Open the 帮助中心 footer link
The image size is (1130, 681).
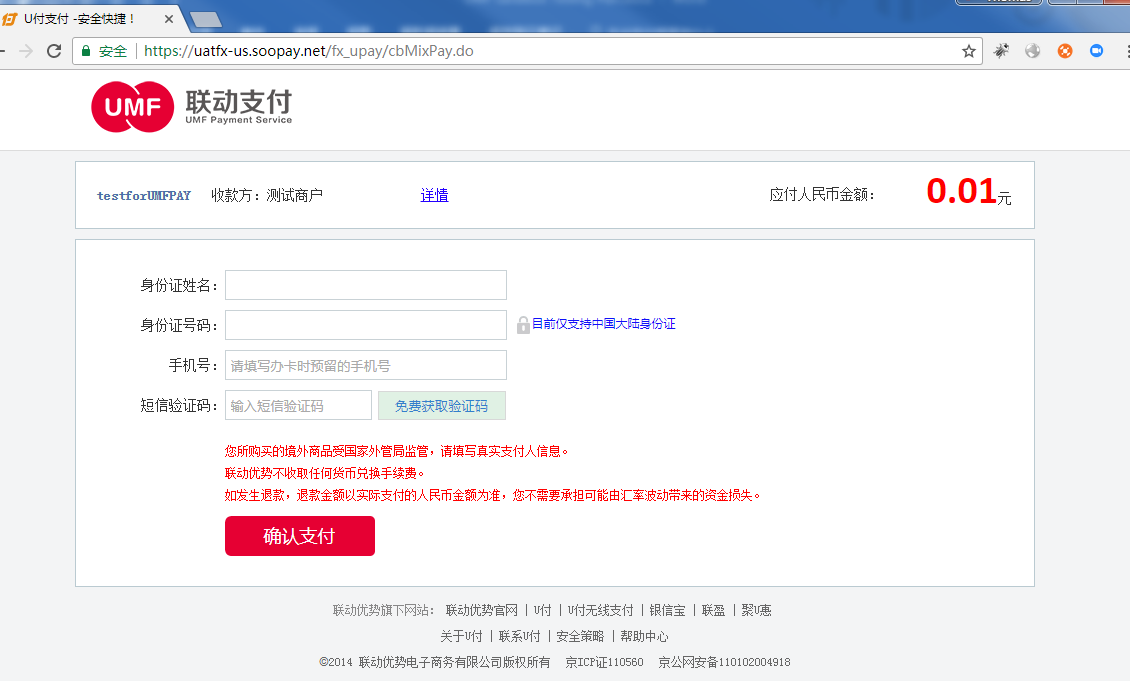pyautogui.click(x=645, y=636)
